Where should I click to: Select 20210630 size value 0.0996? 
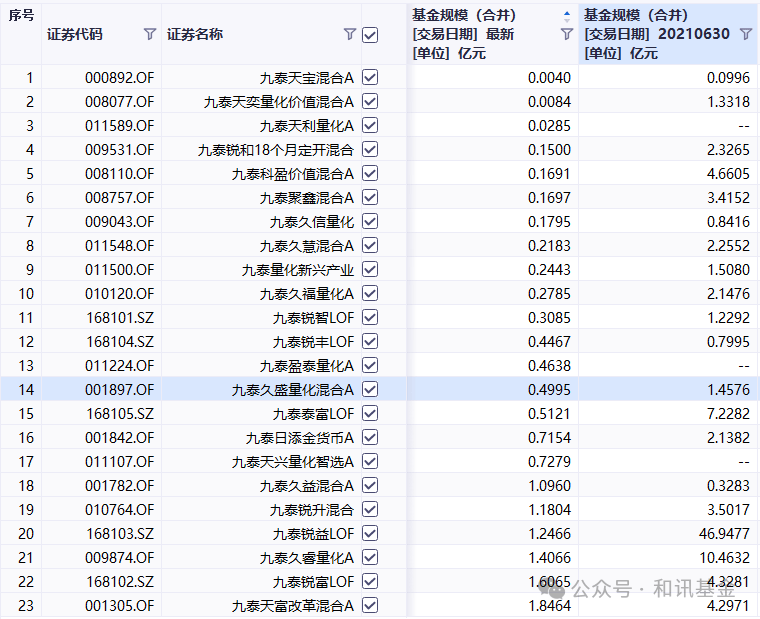click(728, 78)
